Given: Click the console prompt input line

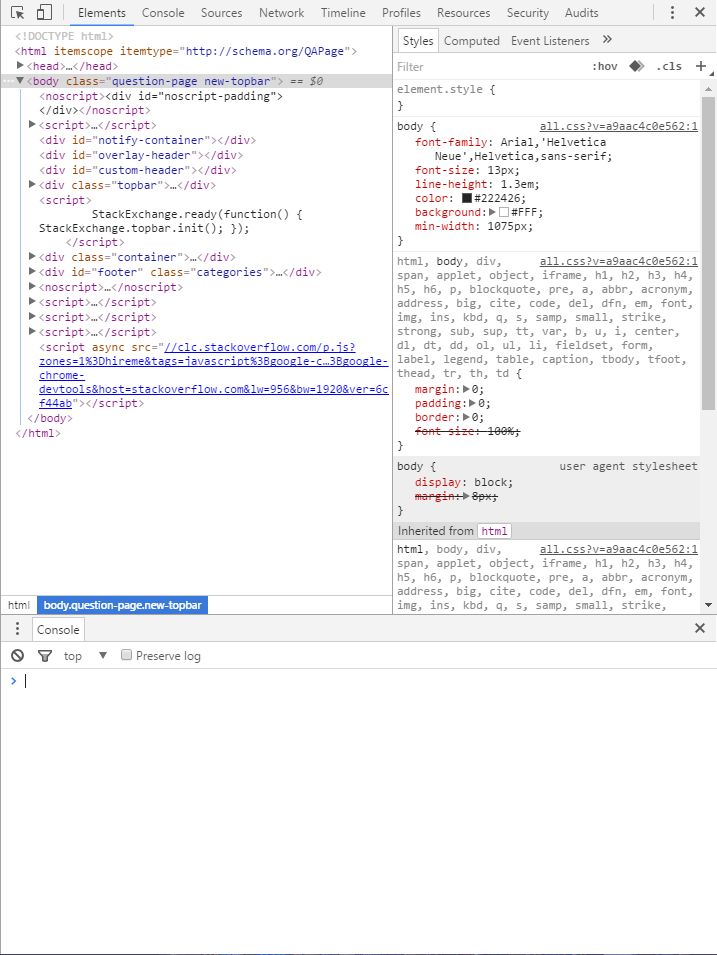Looking at the screenshot, I should coord(366,681).
